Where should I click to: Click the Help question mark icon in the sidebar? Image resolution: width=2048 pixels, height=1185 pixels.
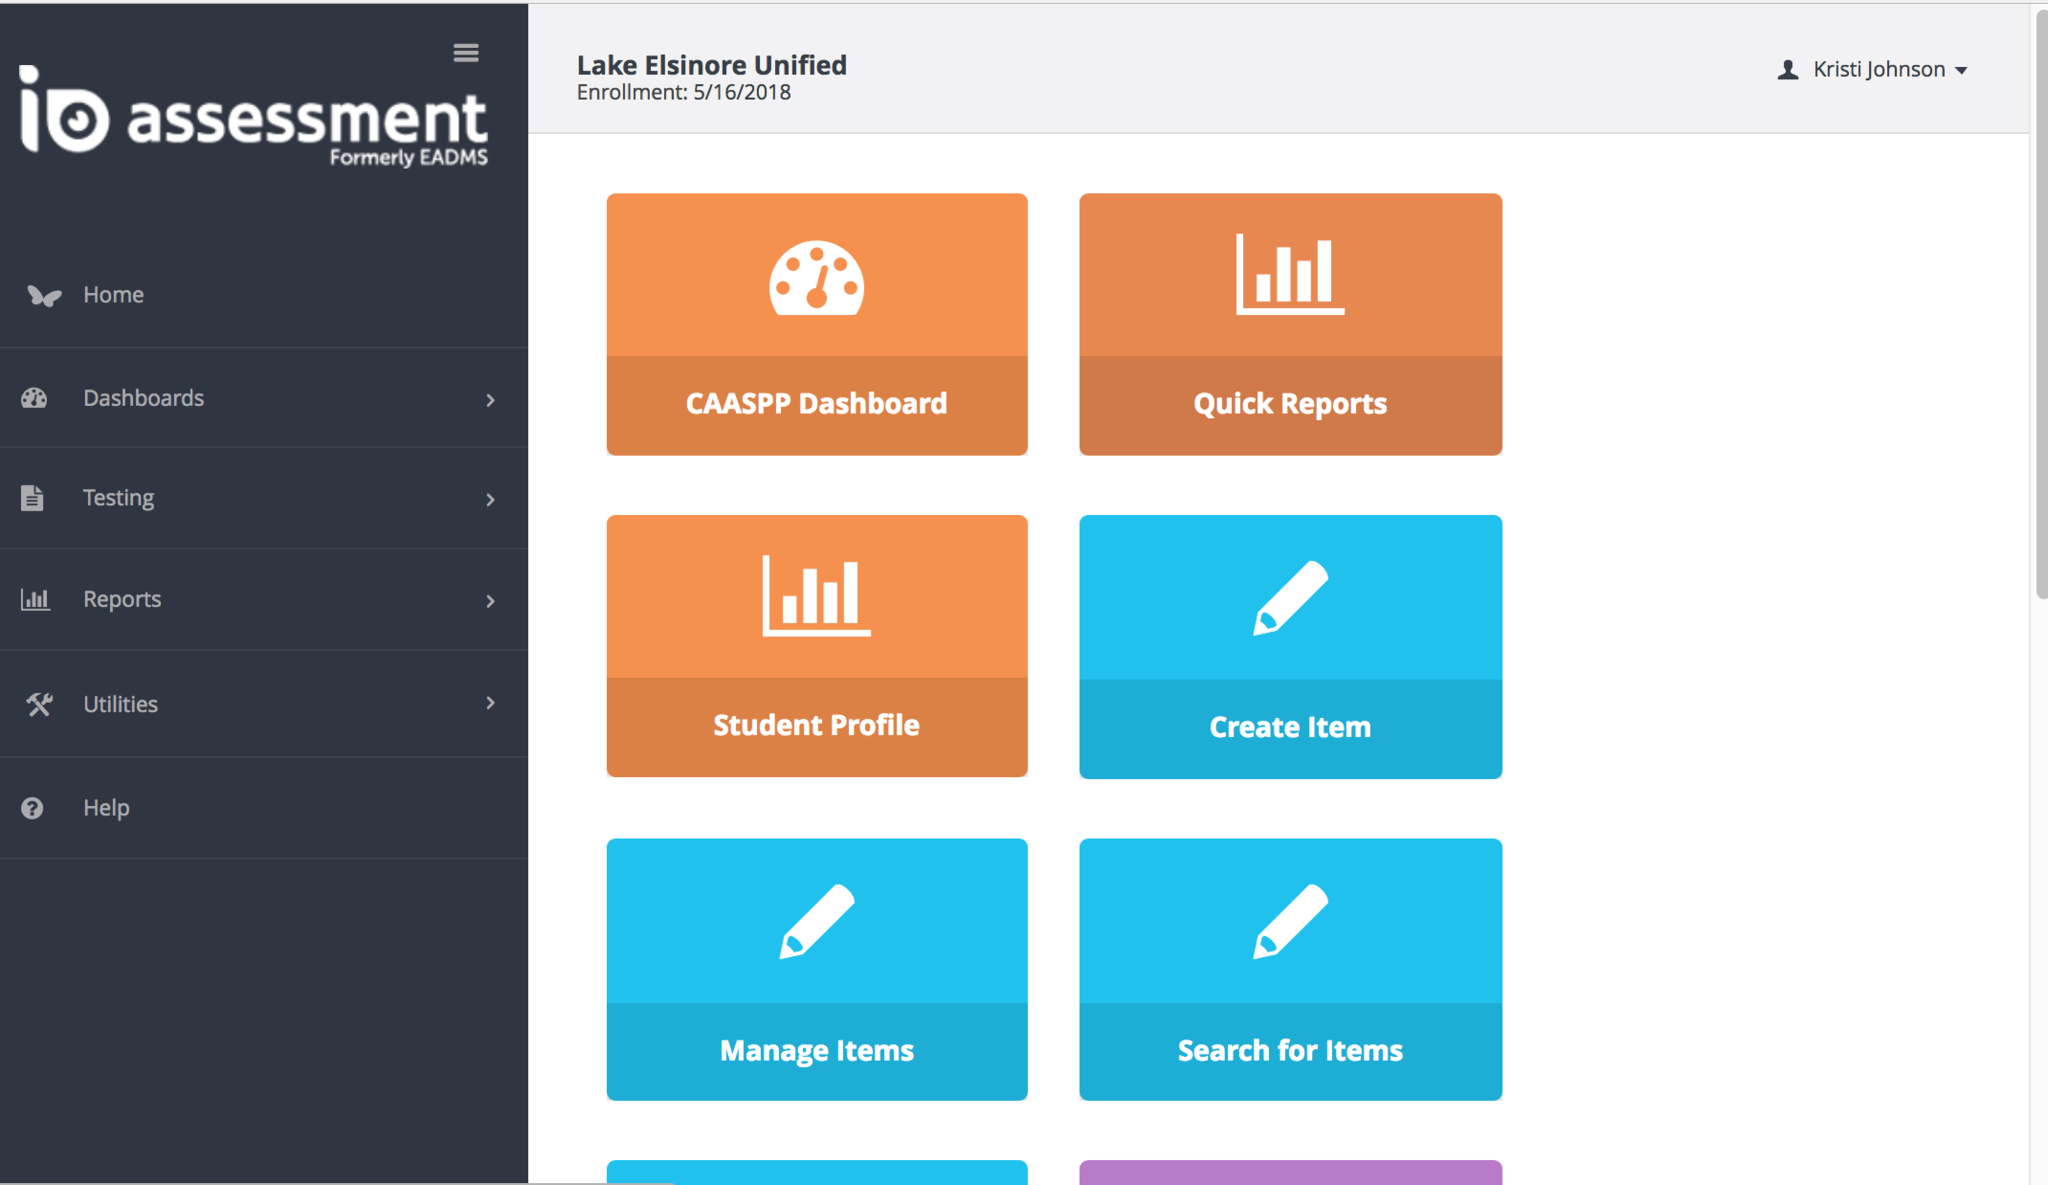tap(32, 808)
